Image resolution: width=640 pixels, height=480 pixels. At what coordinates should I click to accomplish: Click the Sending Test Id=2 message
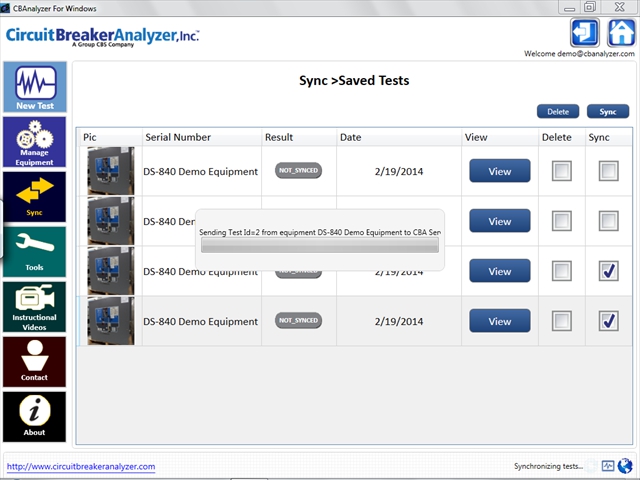point(320,232)
